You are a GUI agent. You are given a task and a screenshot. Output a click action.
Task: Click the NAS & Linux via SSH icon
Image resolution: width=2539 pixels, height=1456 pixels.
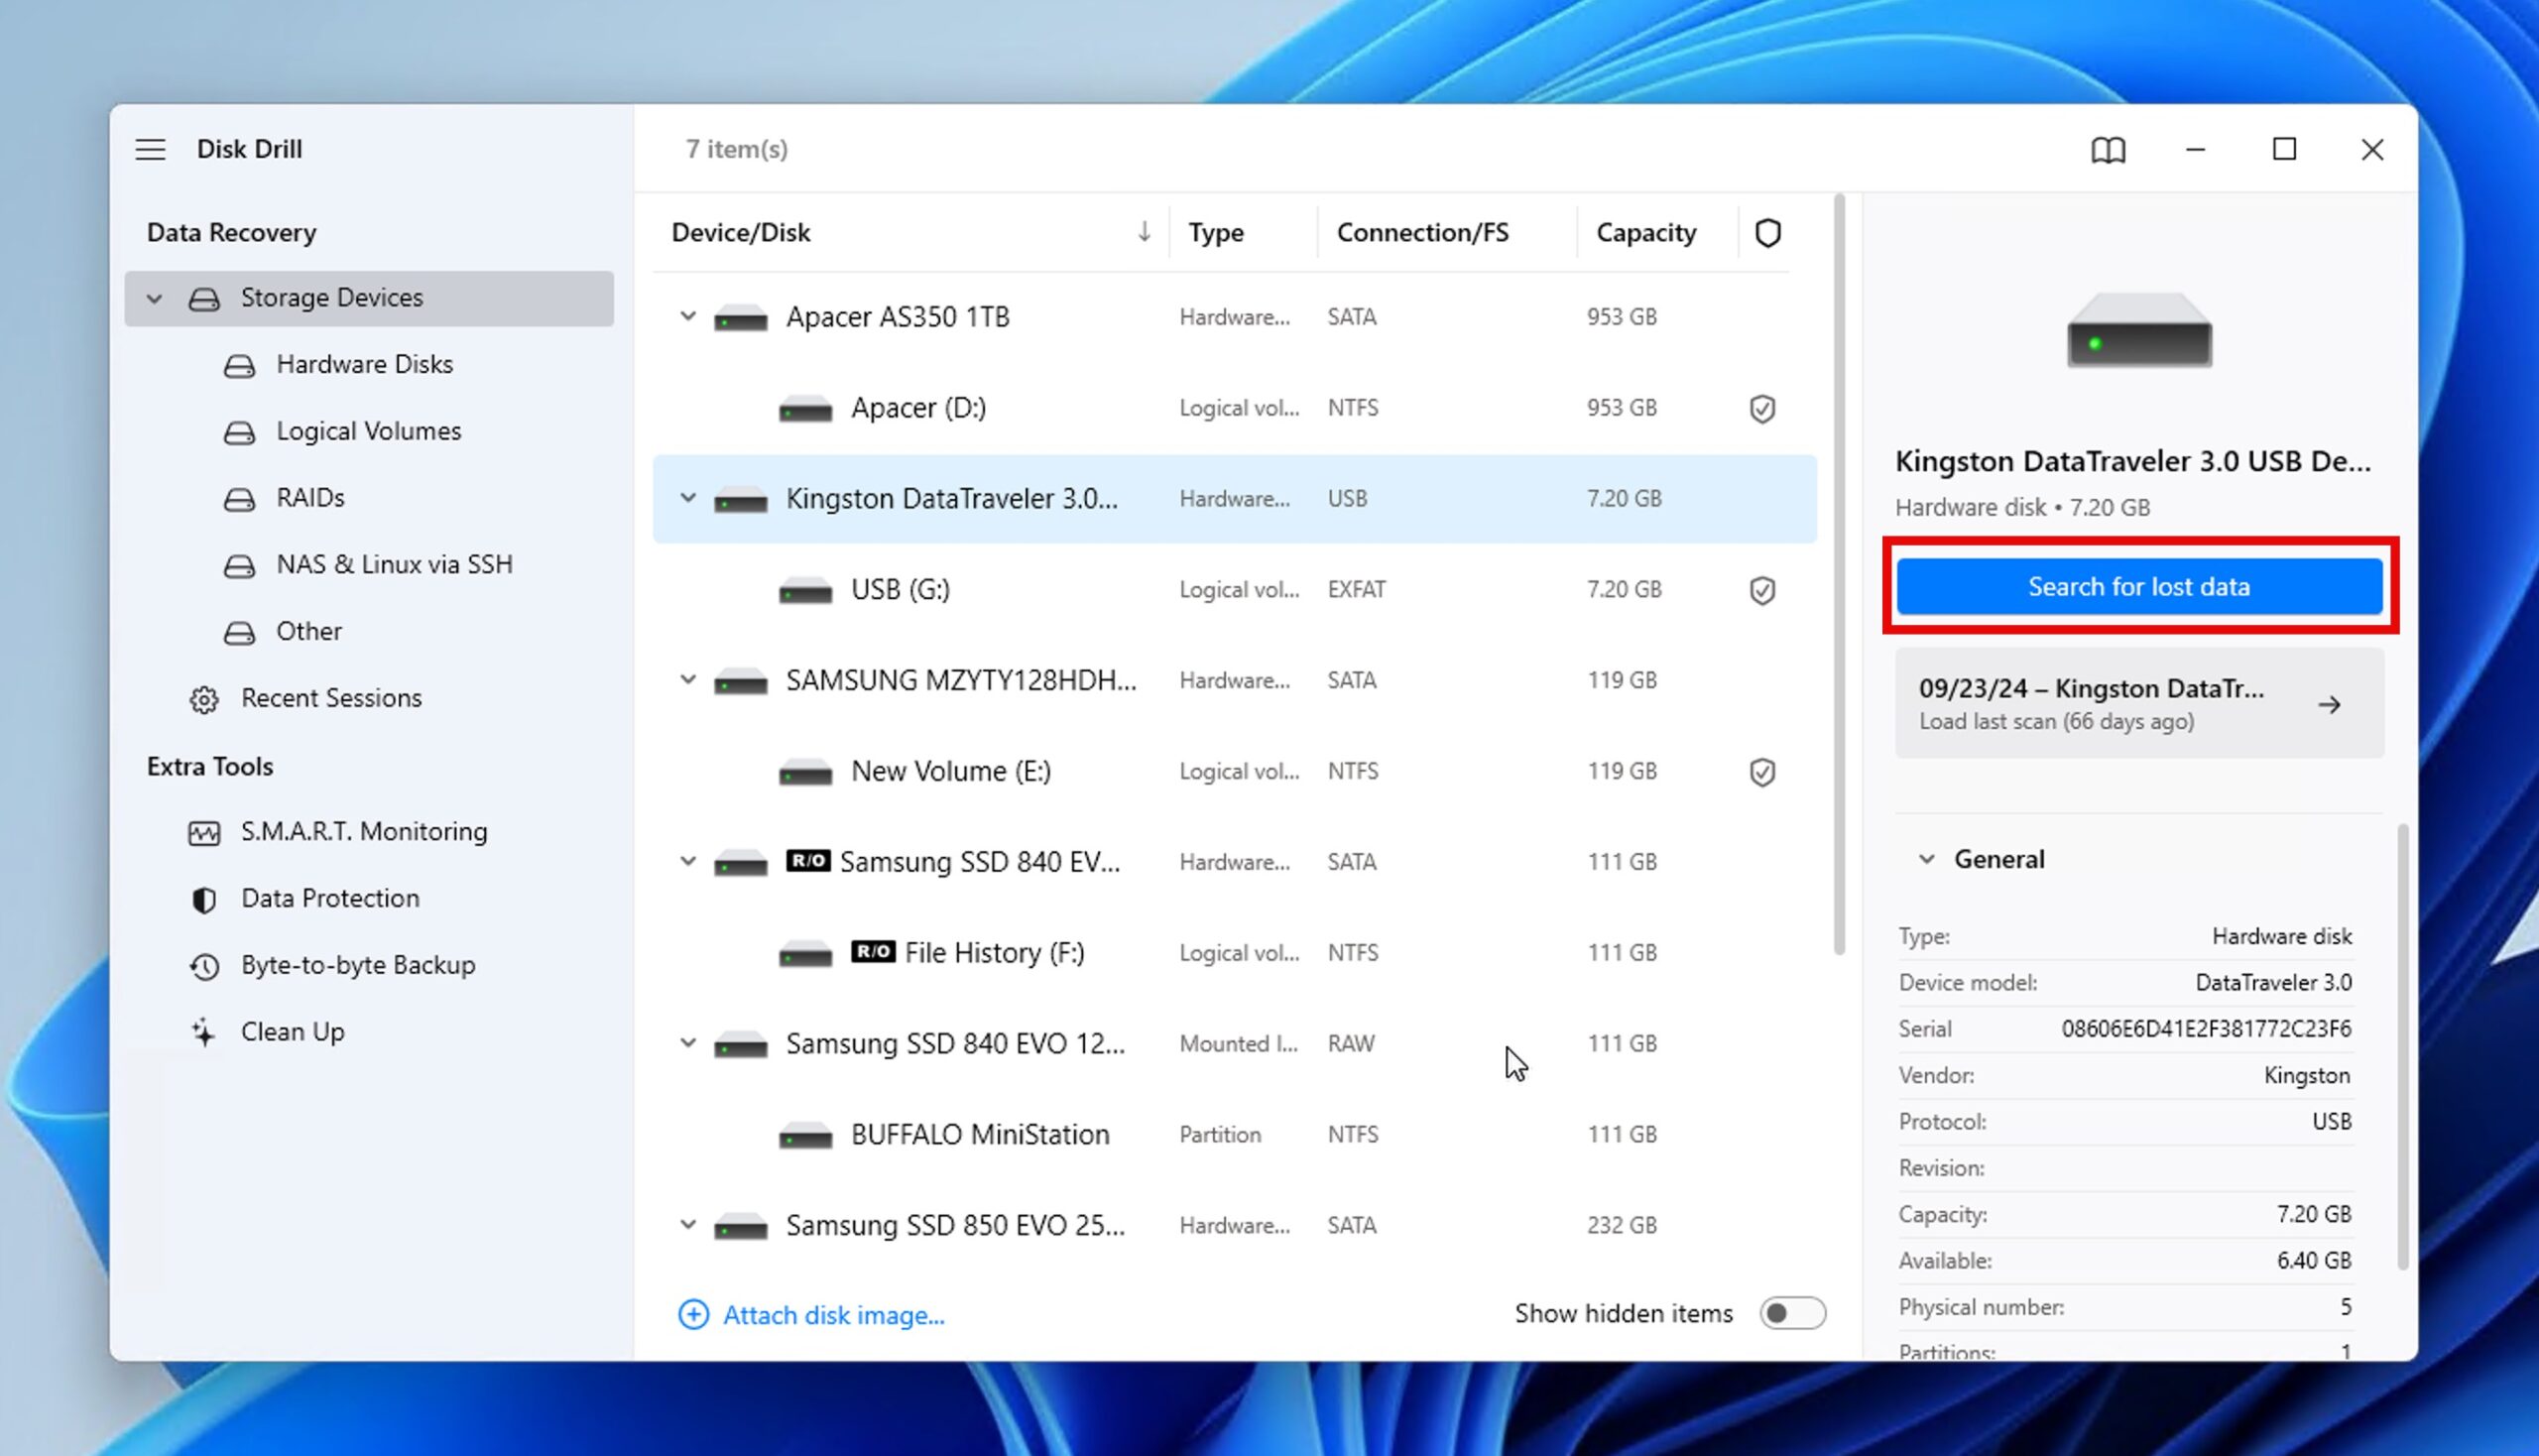241,563
